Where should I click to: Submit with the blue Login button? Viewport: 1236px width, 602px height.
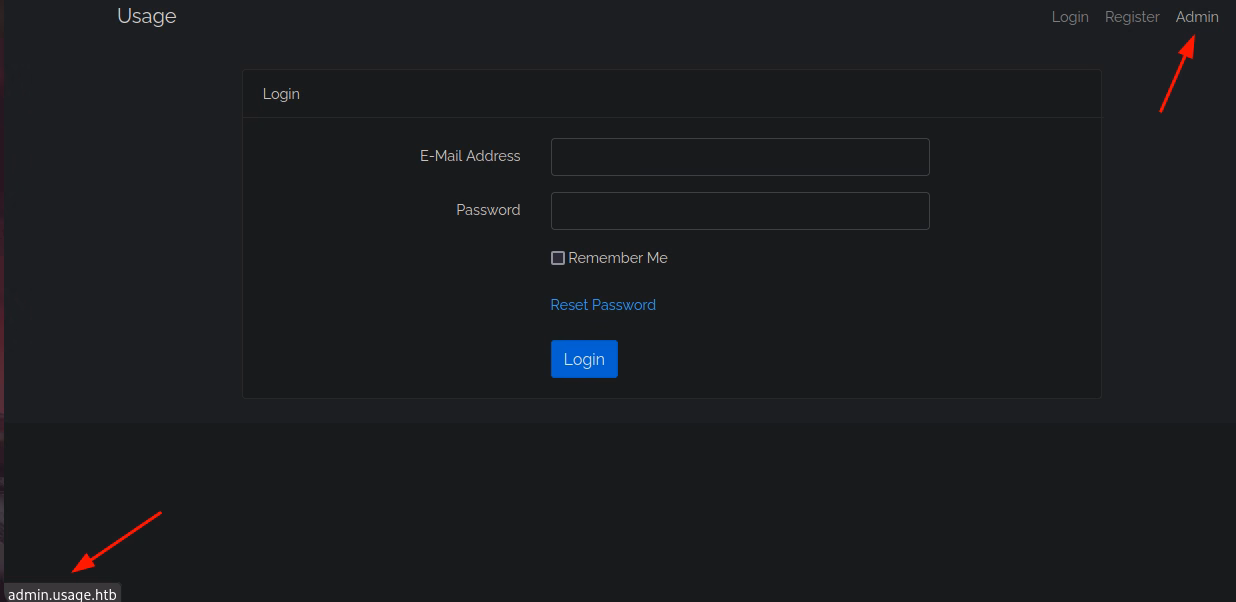[x=584, y=359]
